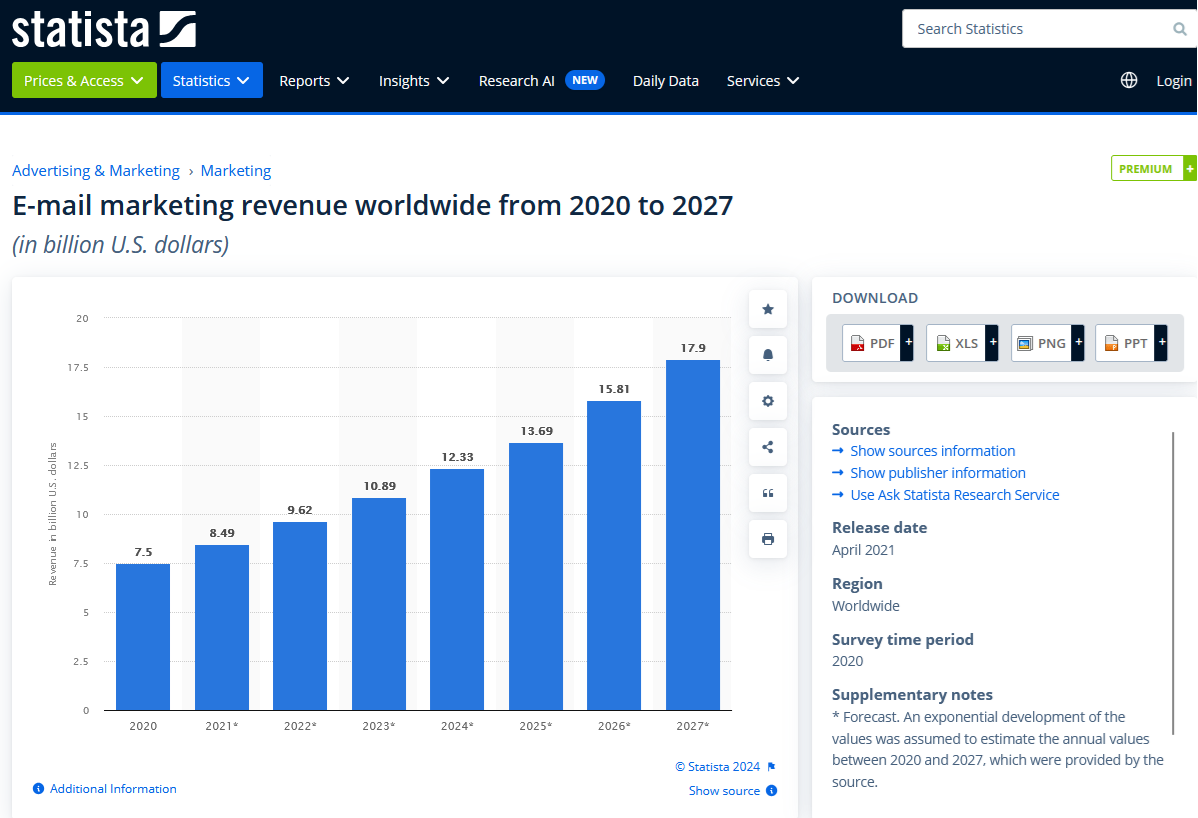The image size is (1198, 818).
Task: Print the chart using printer icon
Action: point(768,539)
